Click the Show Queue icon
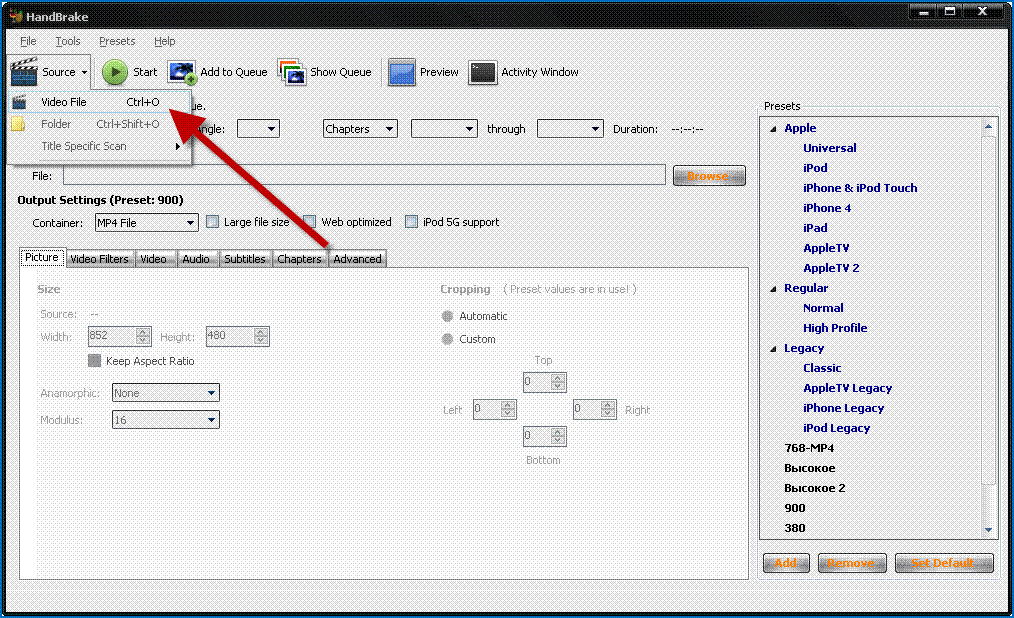 pyautogui.click(x=292, y=72)
